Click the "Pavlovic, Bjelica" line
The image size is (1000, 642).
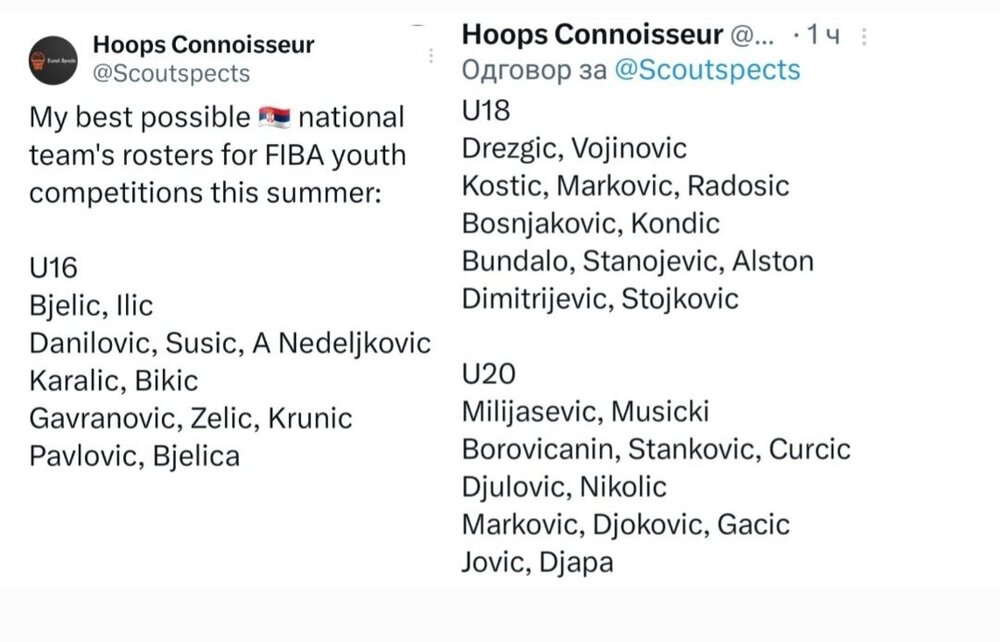[x=134, y=457]
